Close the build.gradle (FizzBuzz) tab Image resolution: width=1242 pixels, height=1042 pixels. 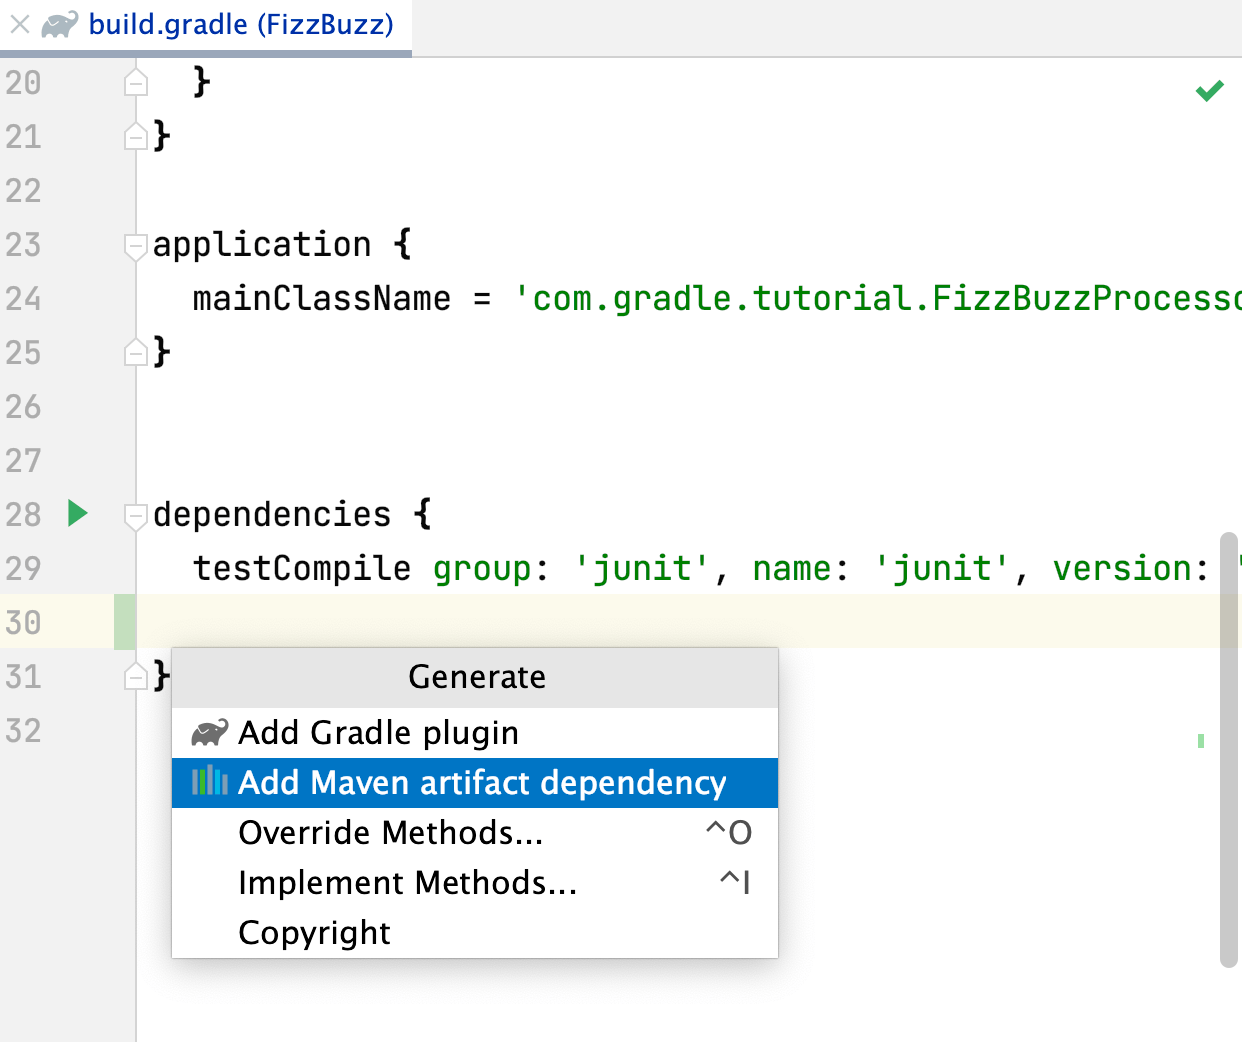(x=20, y=24)
